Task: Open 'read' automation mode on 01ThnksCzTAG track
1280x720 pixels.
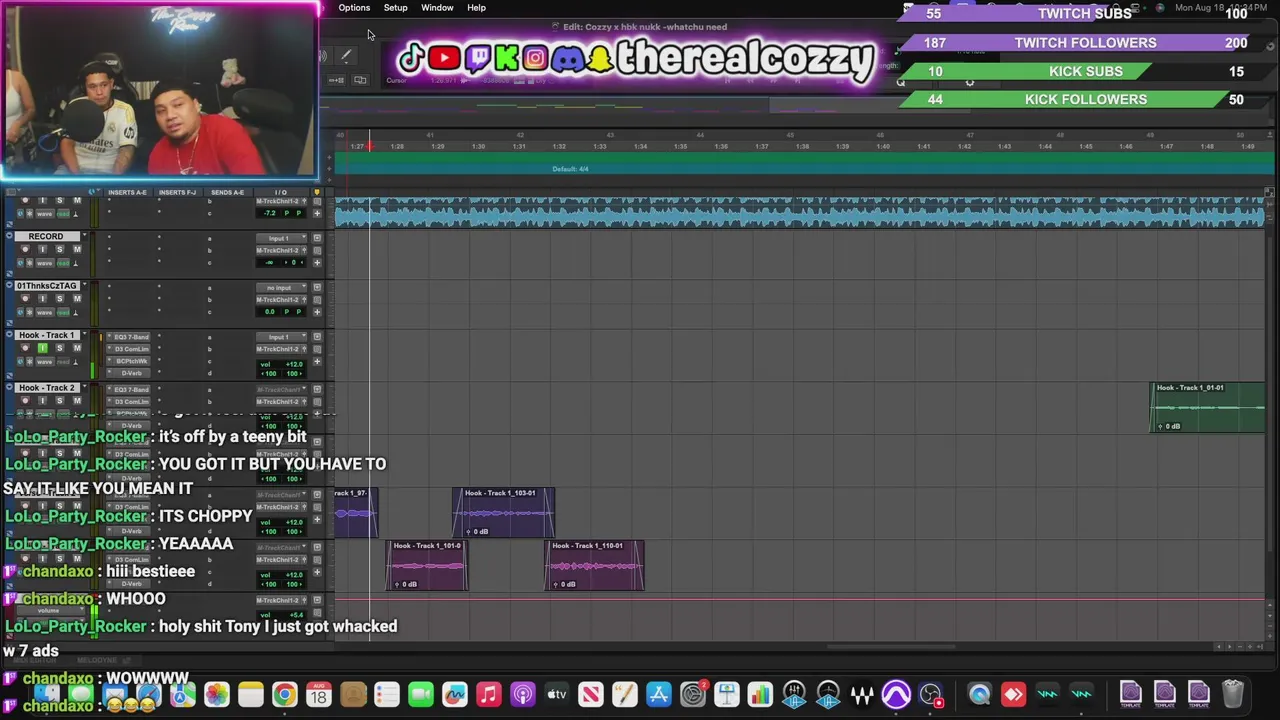Action: (63, 312)
